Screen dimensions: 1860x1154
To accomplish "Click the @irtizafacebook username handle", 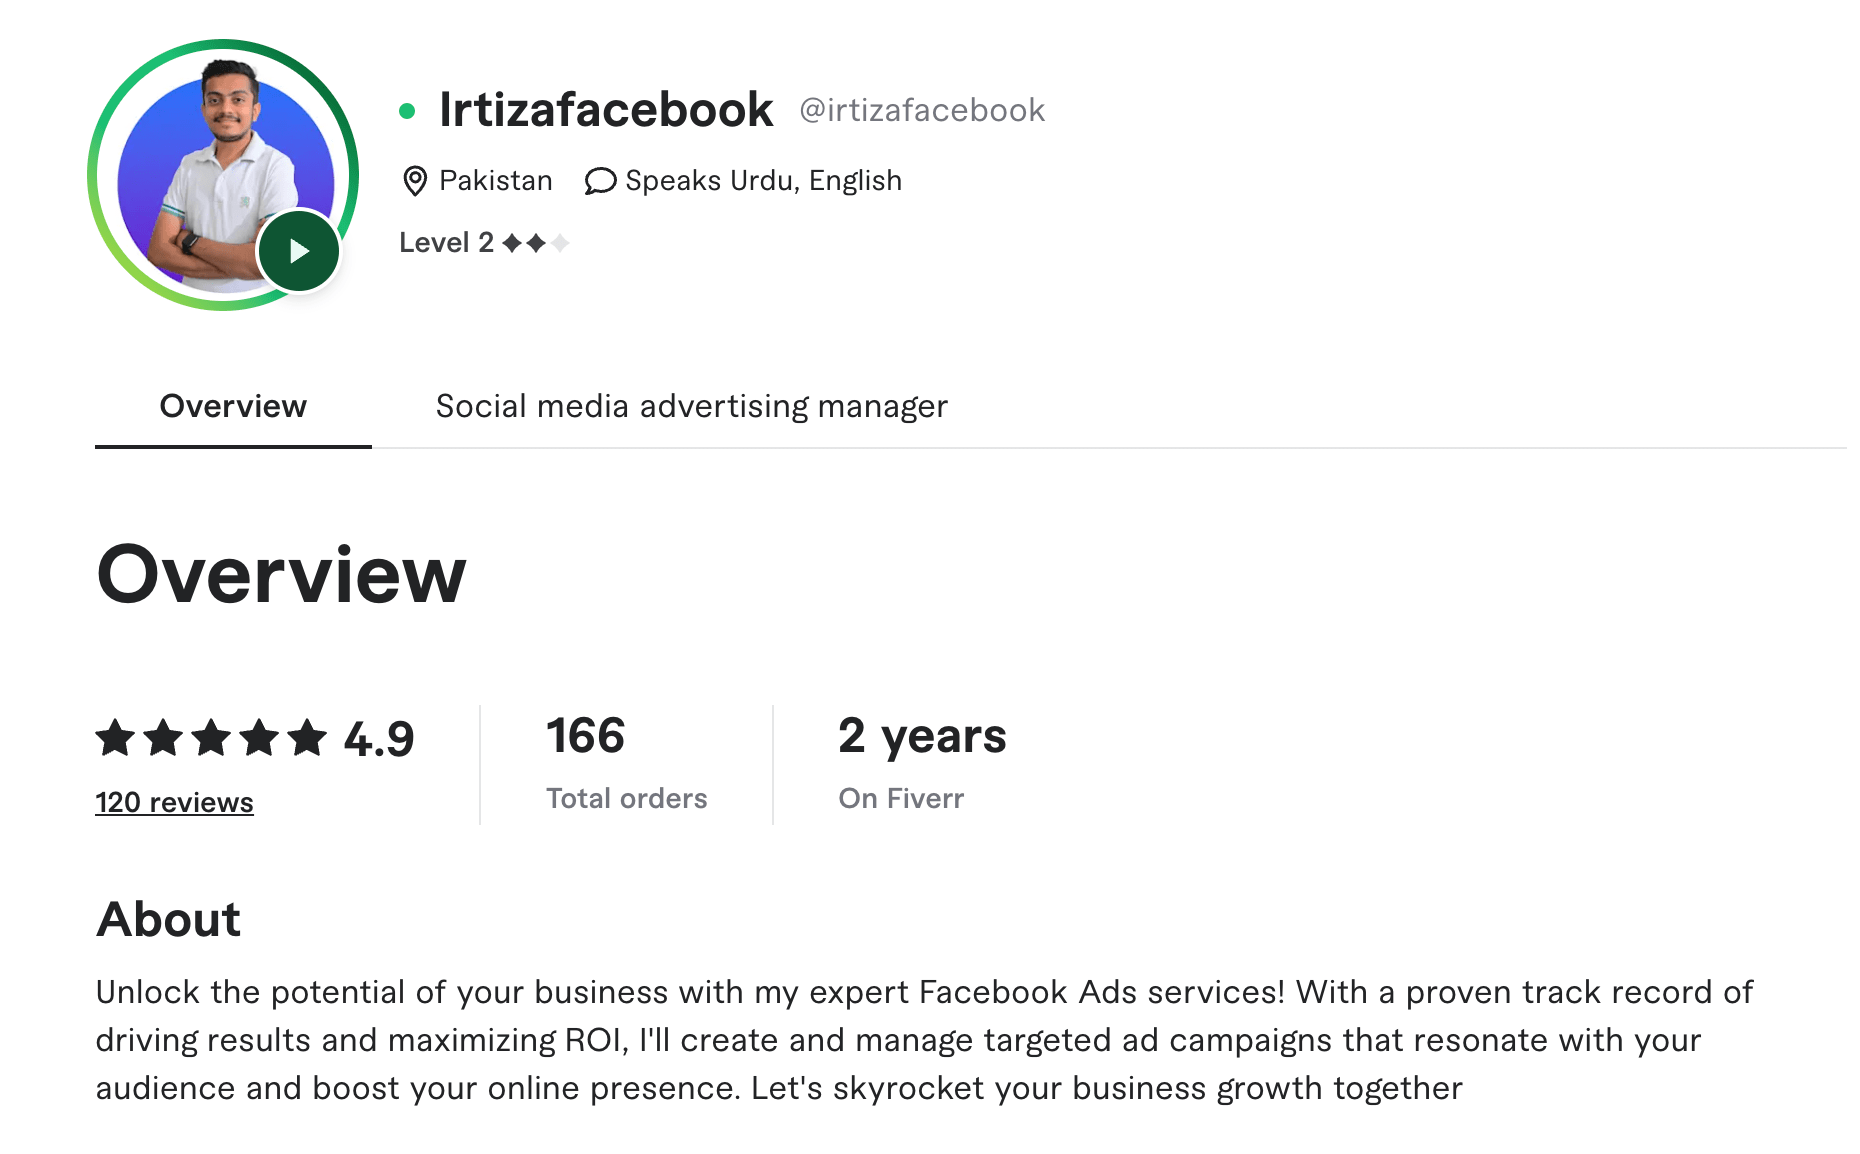I will (922, 110).
